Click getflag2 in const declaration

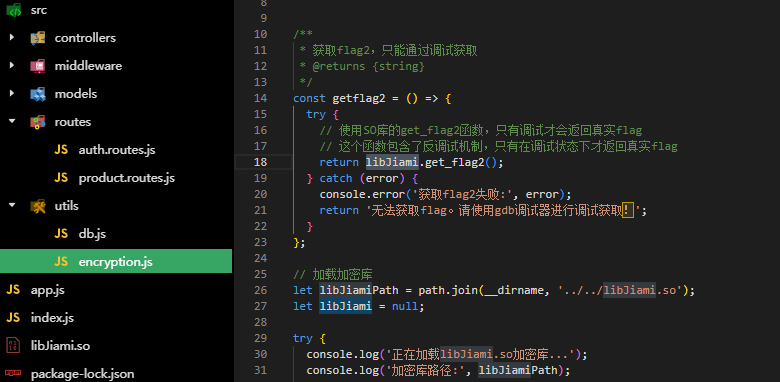pyautogui.click(x=359, y=98)
